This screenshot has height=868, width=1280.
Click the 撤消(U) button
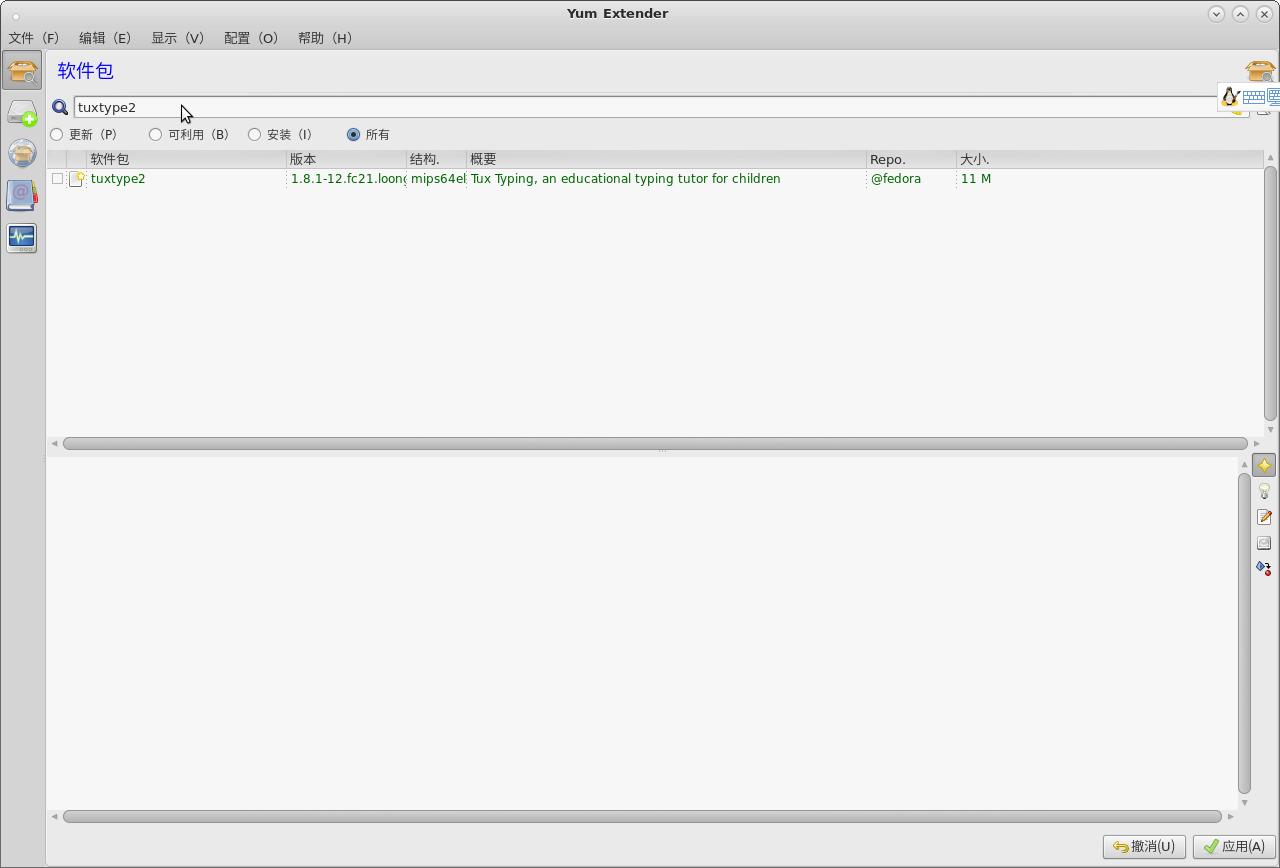click(x=1144, y=846)
